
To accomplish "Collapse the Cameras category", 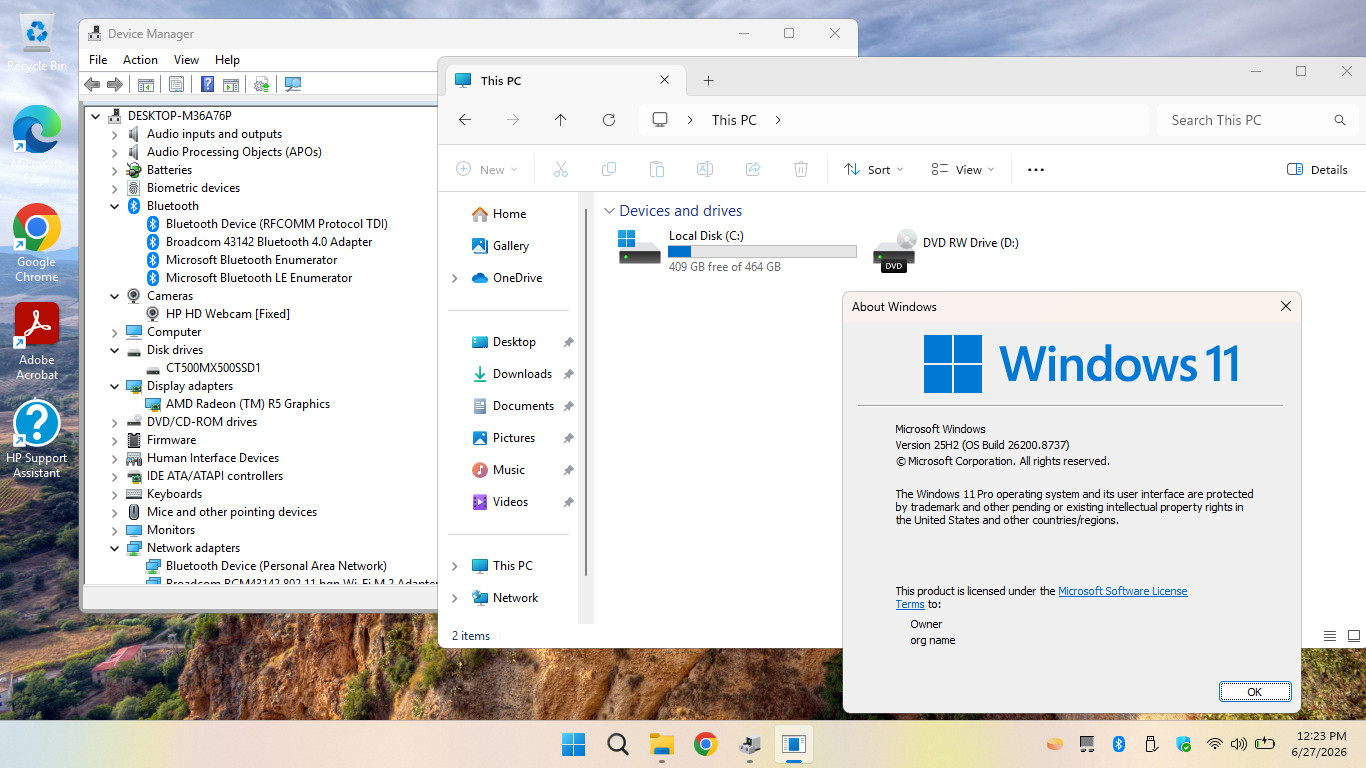I will (x=115, y=296).
